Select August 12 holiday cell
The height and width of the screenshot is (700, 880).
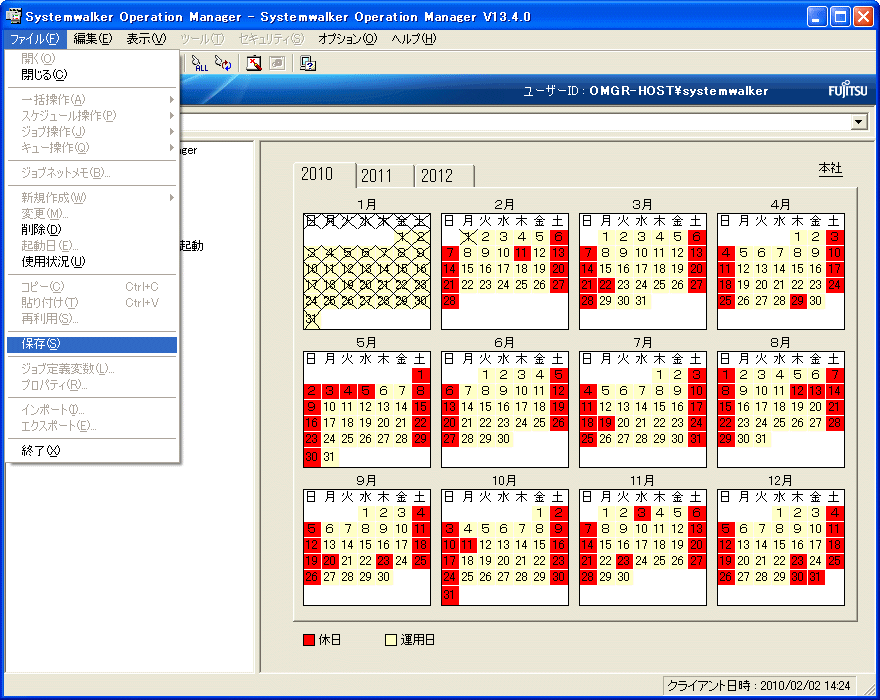(798, 391)
